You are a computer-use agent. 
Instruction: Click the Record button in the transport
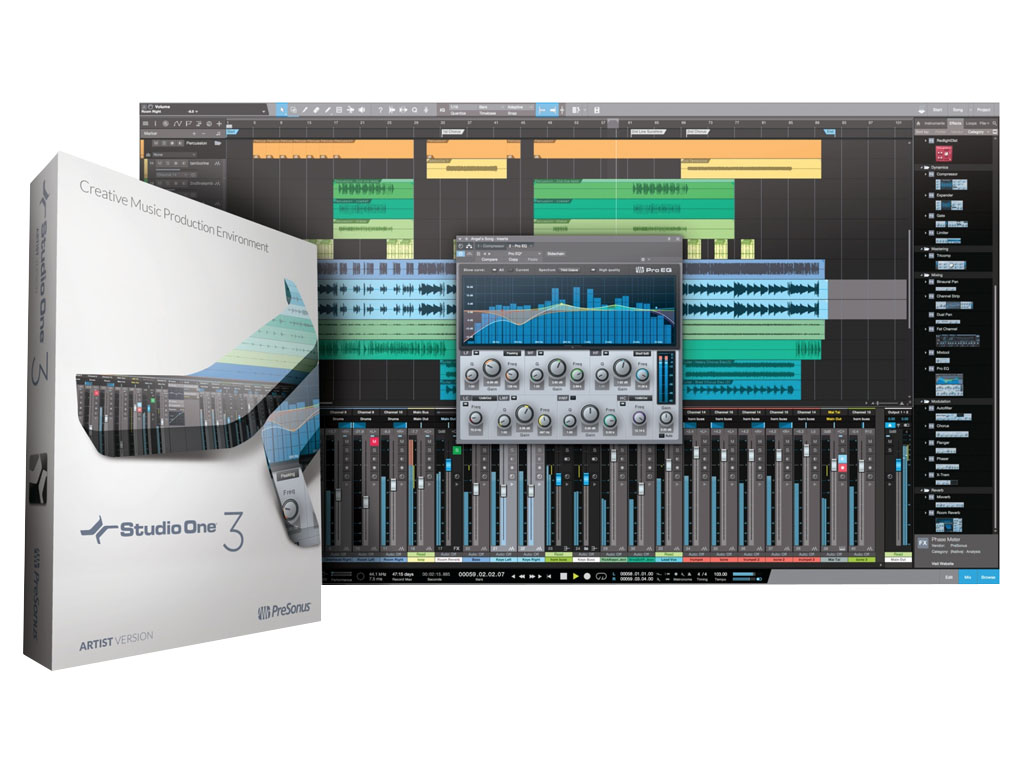click(x=588, y=576)
